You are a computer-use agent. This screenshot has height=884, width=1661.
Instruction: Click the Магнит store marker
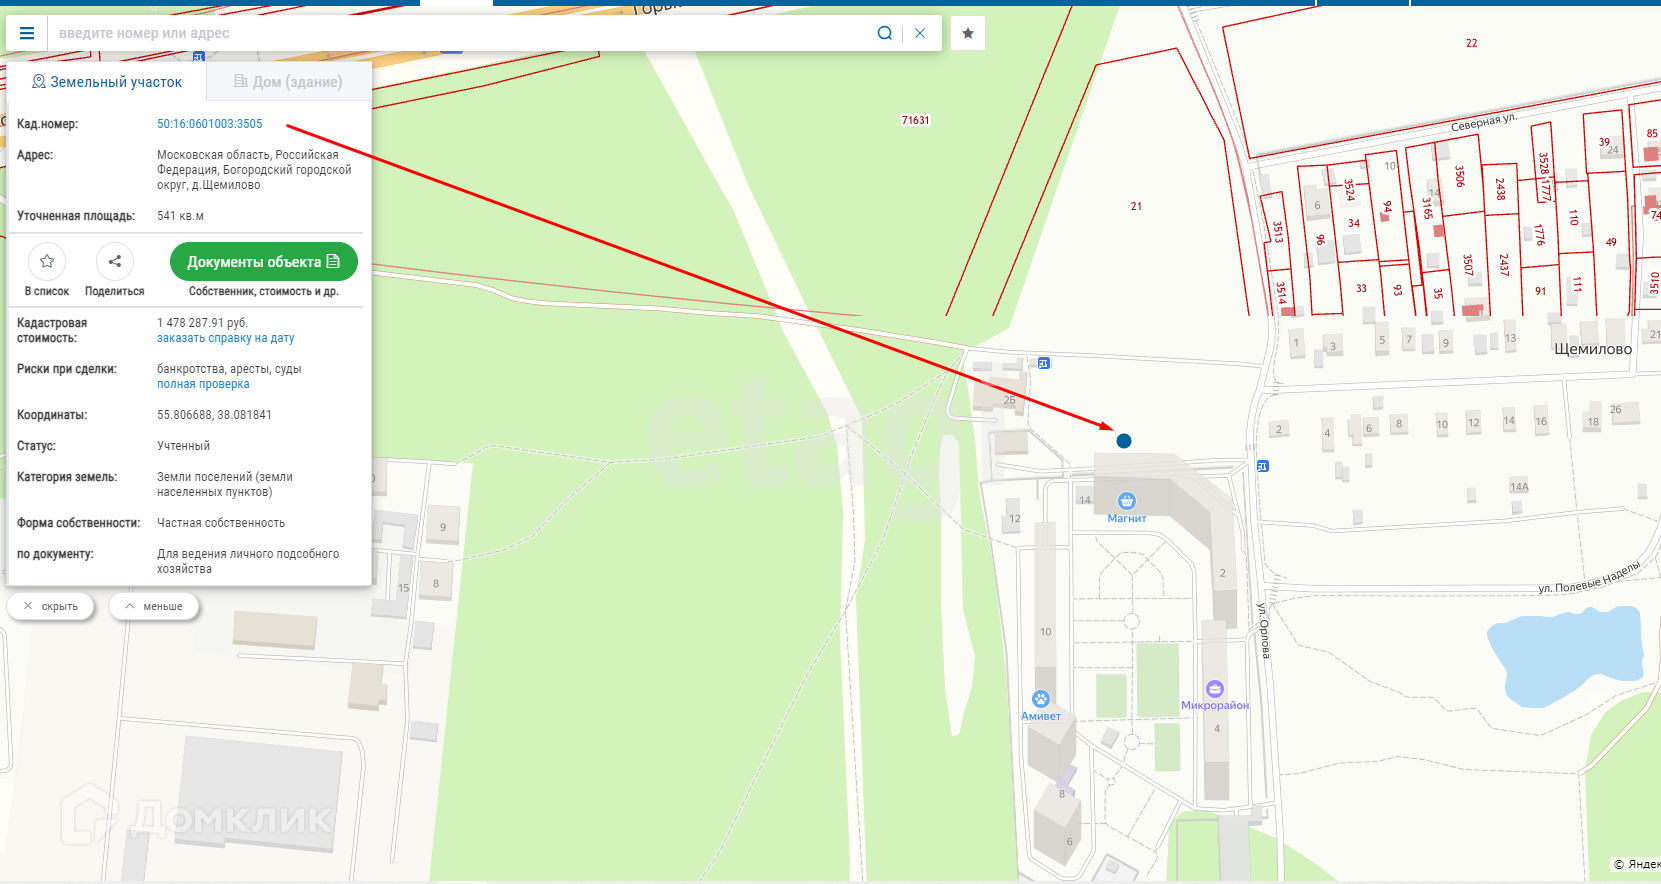(x=1127, y=501)
